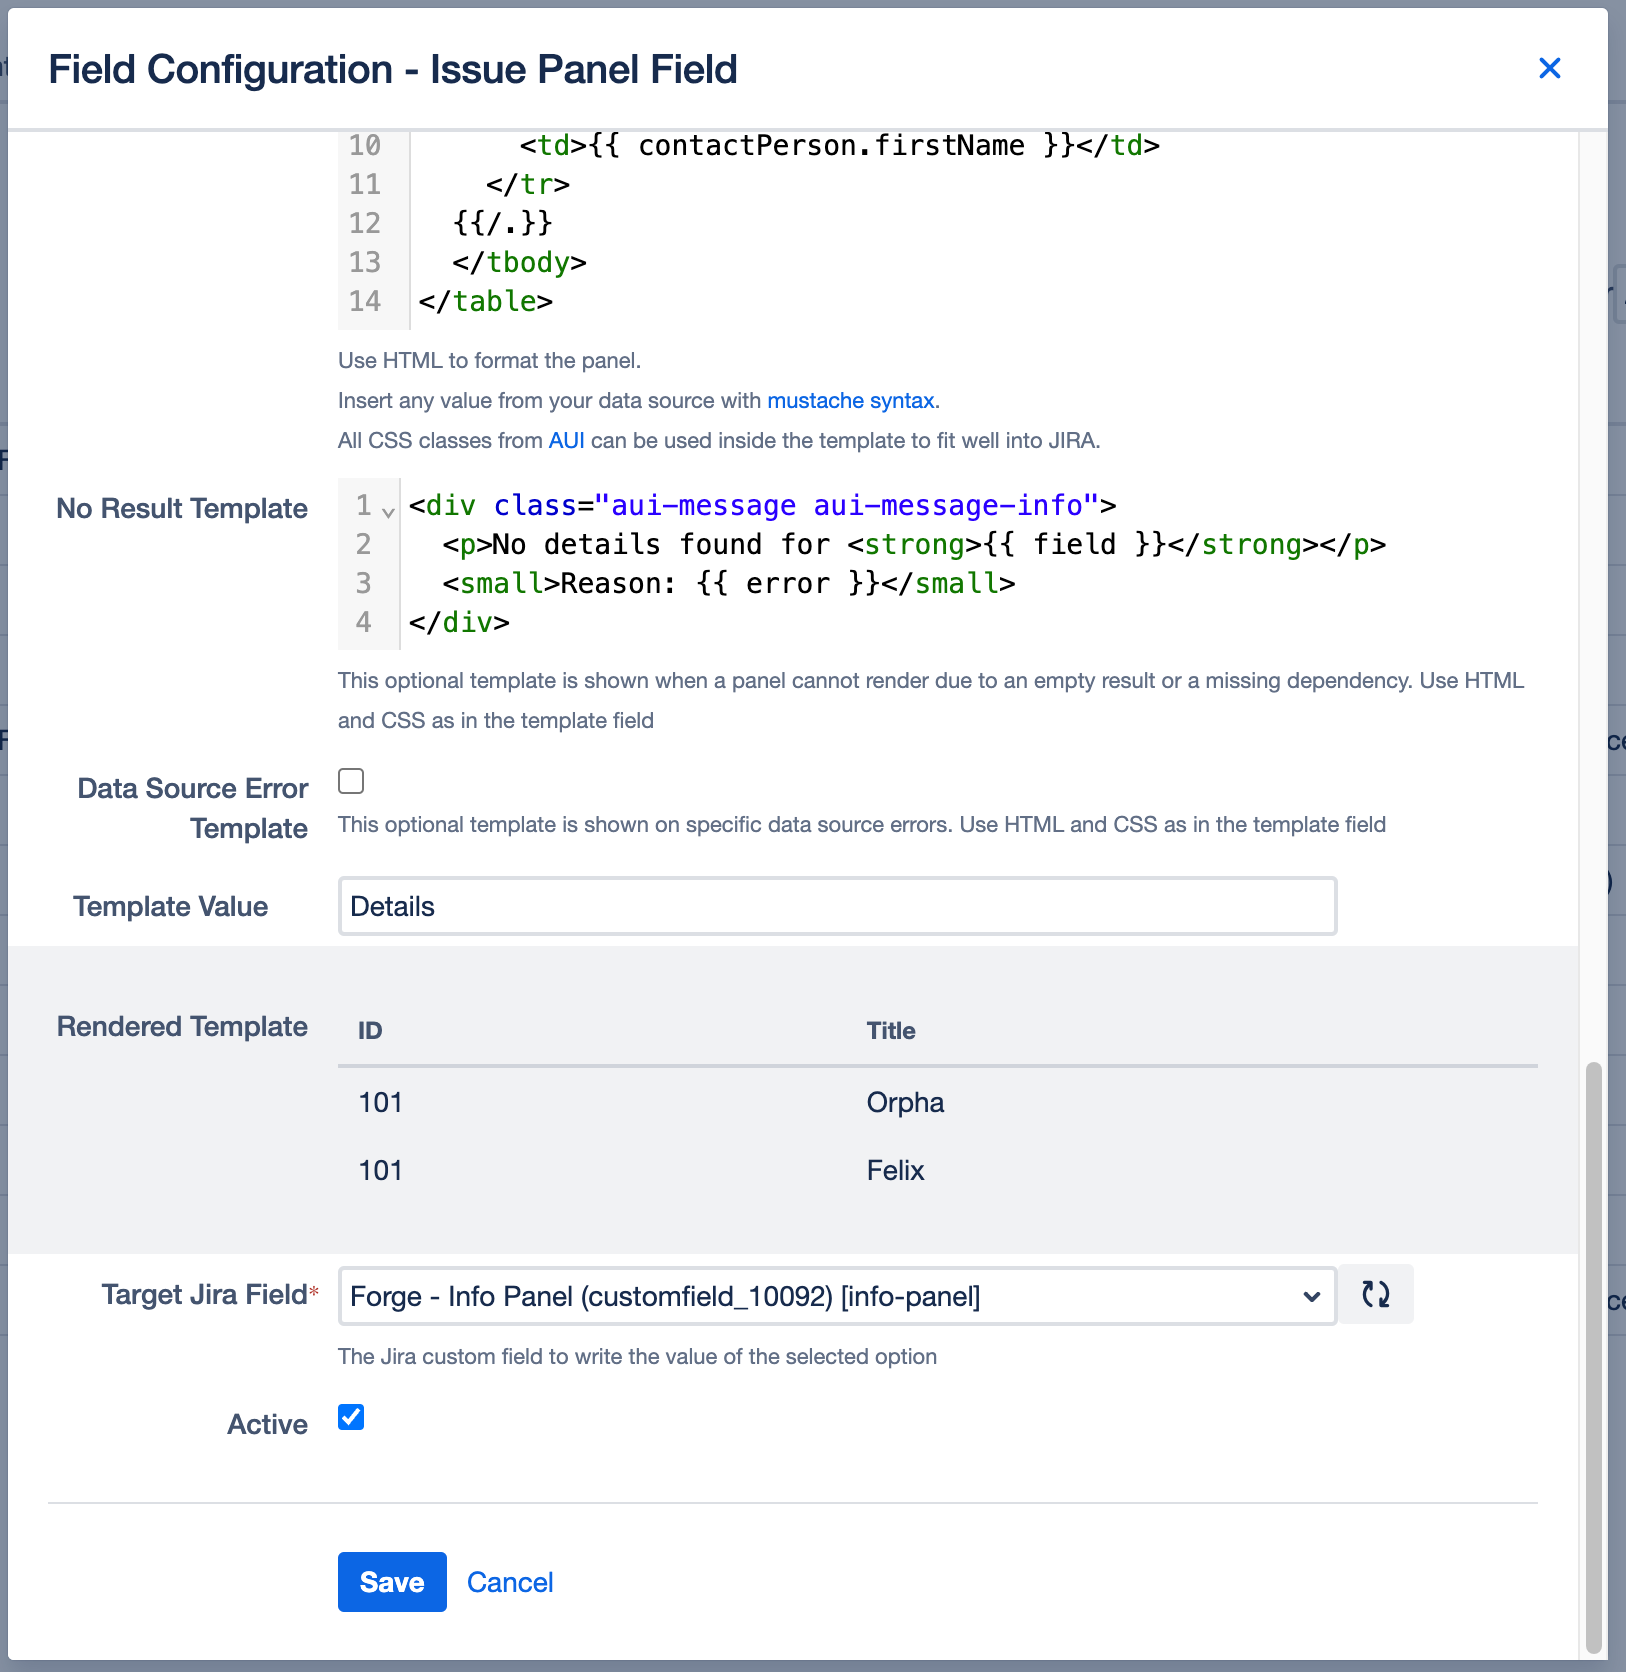Image resolution: width=1626 pixels, height=1672 pixels.
Task: Cancel the field configuration changes
Action: click(510, 1582)
